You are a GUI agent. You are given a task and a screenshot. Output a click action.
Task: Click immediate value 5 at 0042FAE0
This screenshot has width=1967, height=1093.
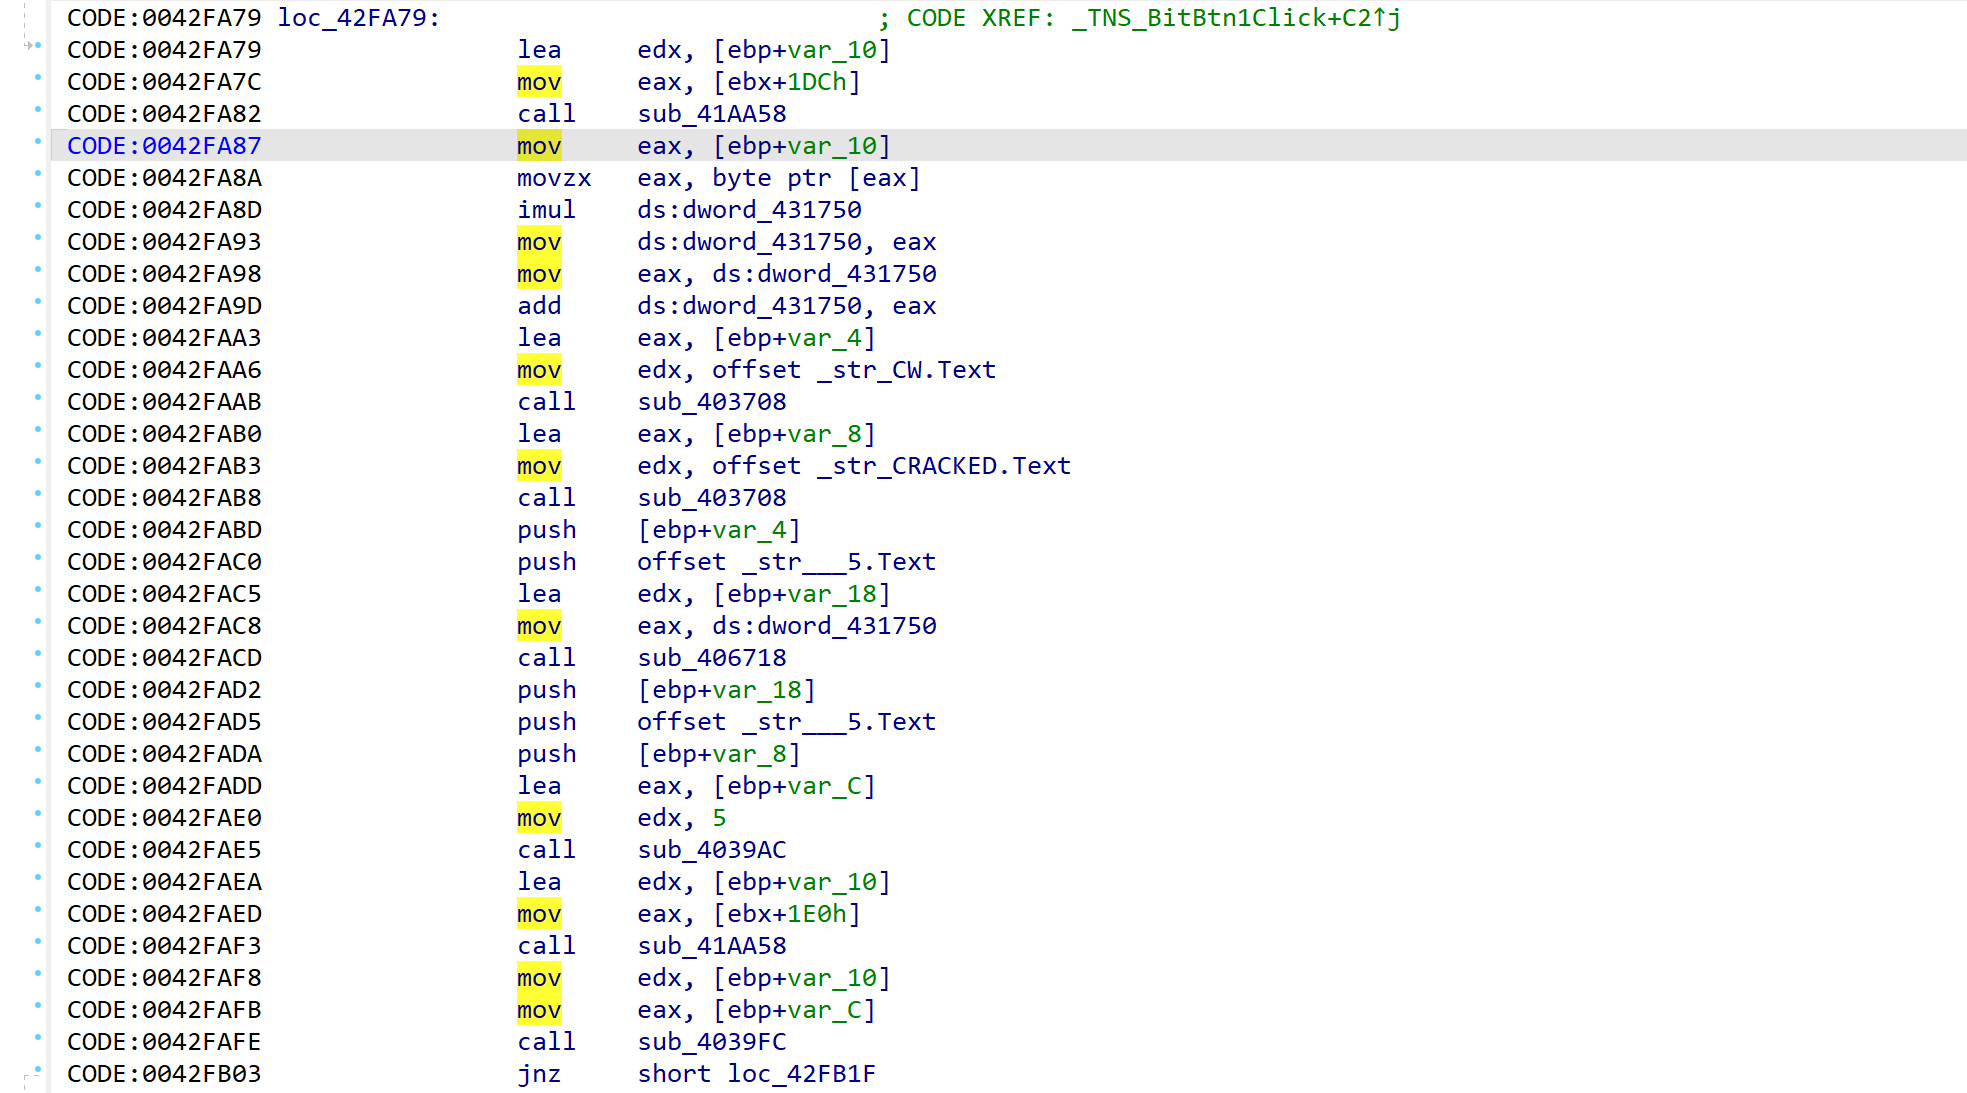(x=719, y=818)
